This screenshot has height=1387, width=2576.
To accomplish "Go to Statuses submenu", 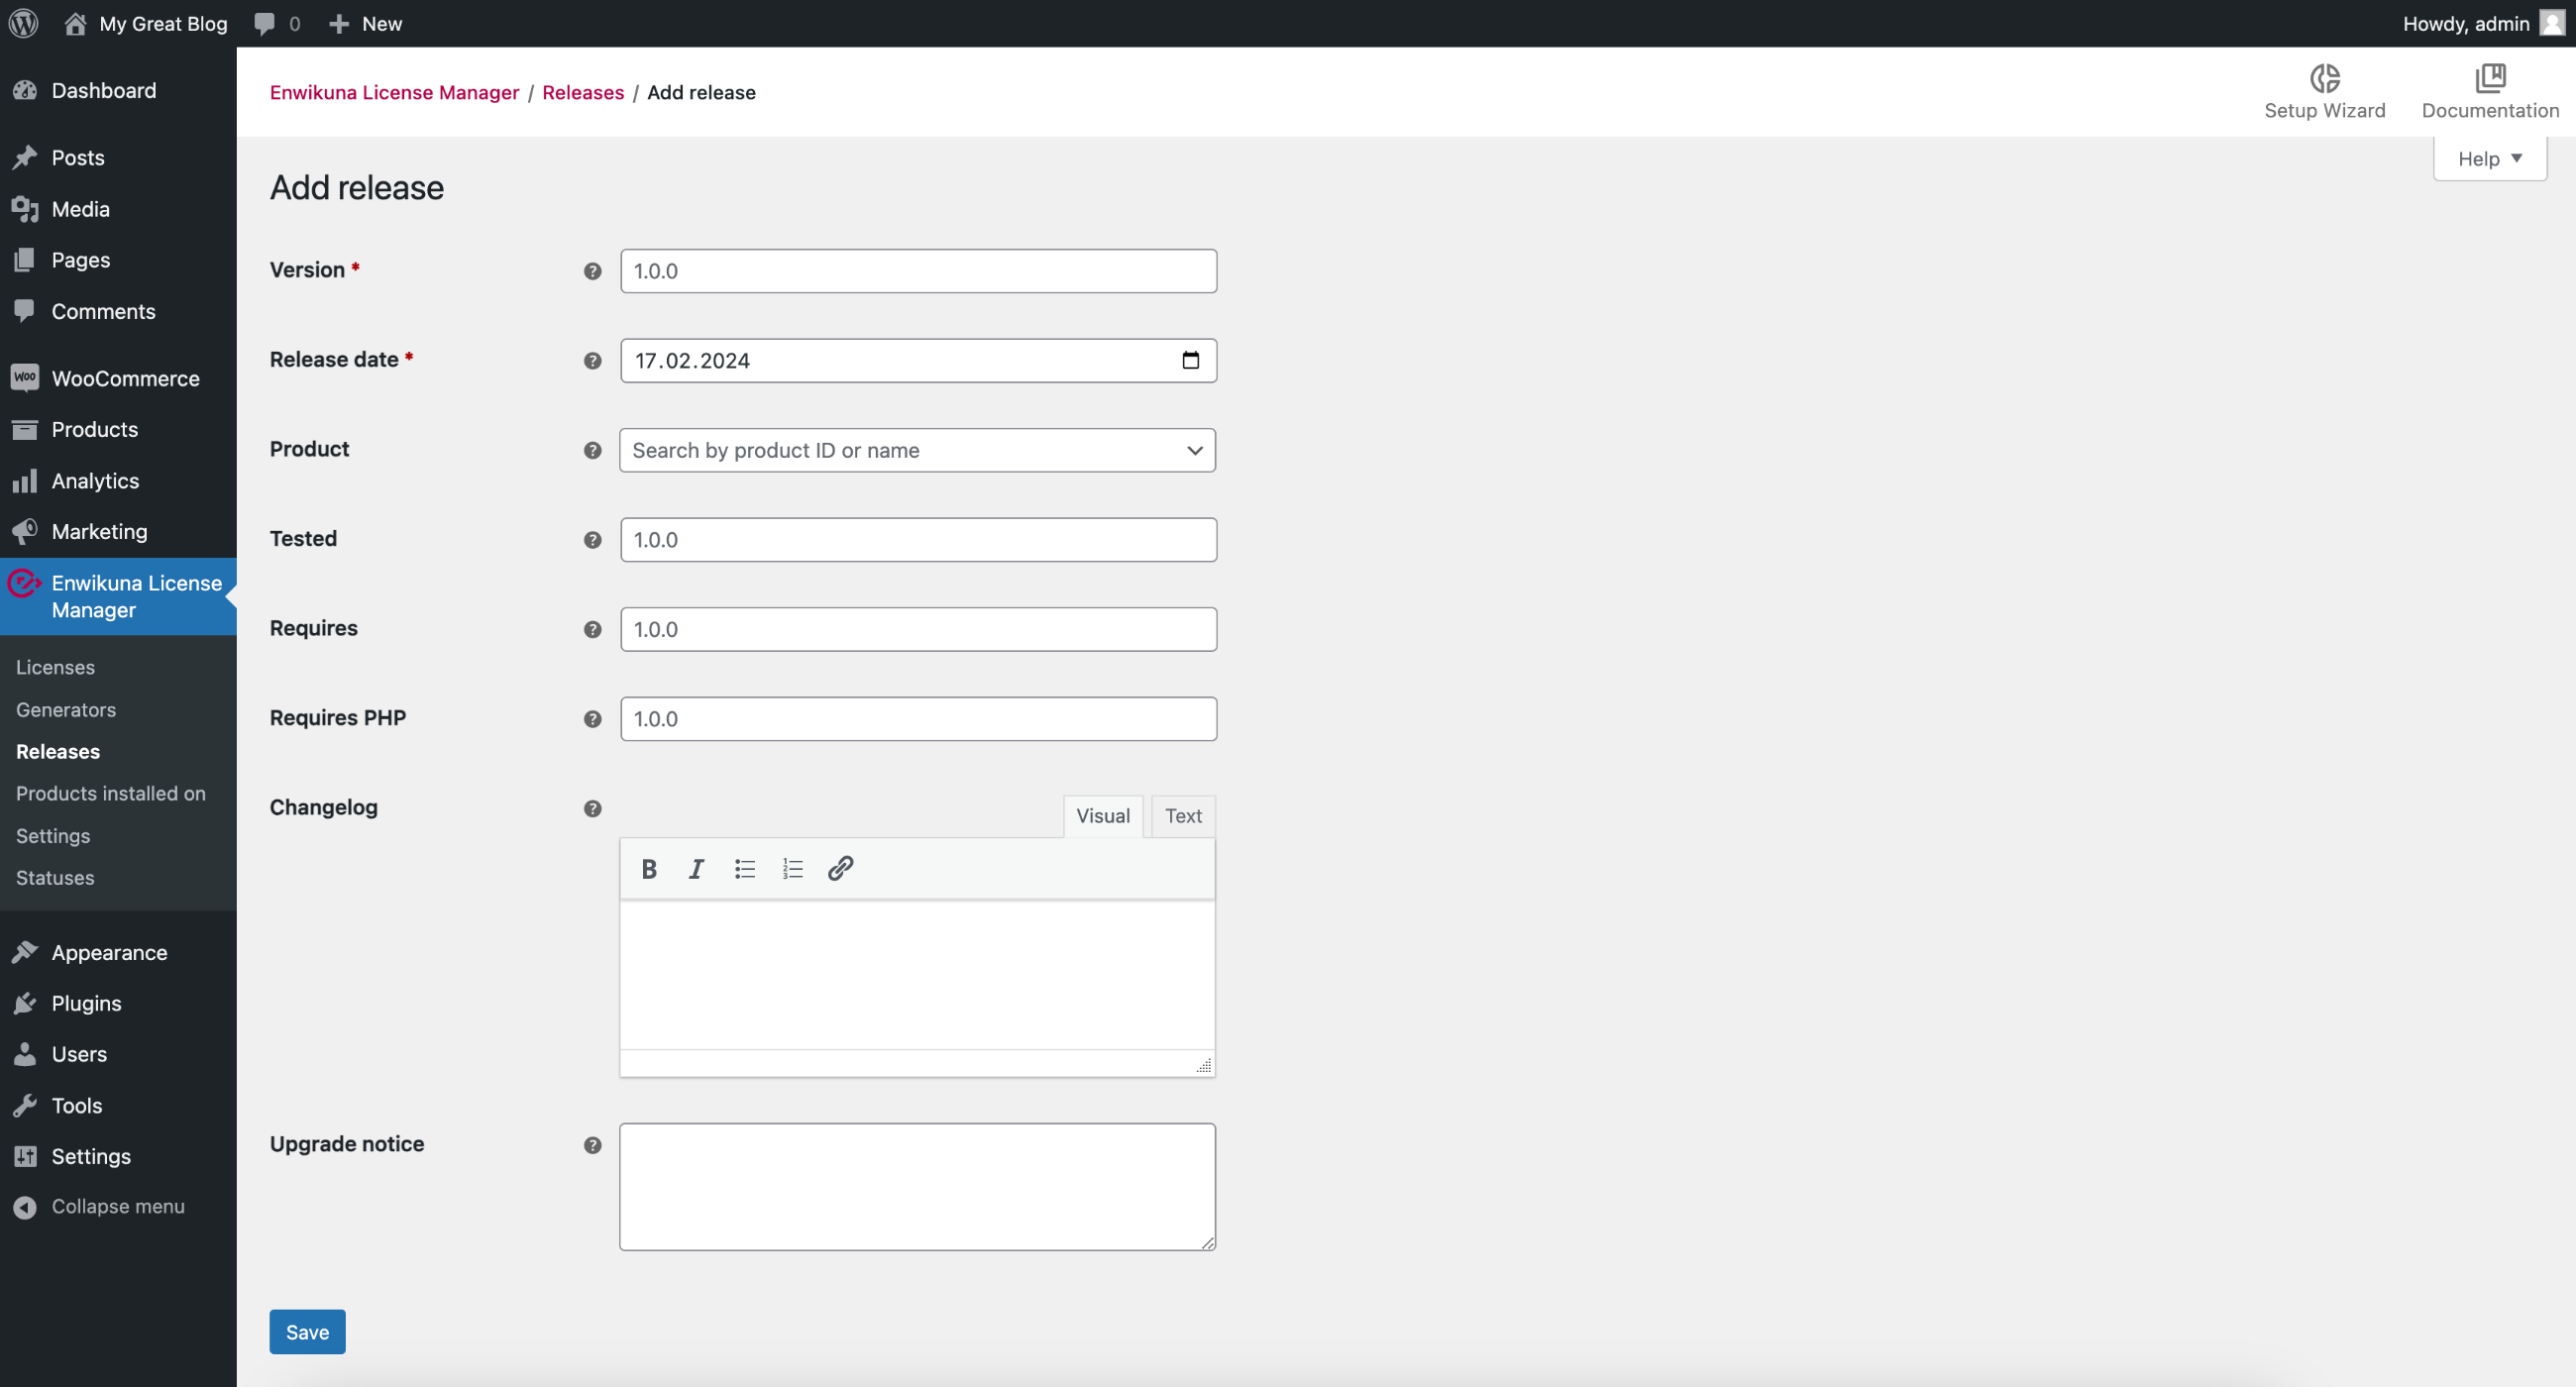I will [55, 878].
